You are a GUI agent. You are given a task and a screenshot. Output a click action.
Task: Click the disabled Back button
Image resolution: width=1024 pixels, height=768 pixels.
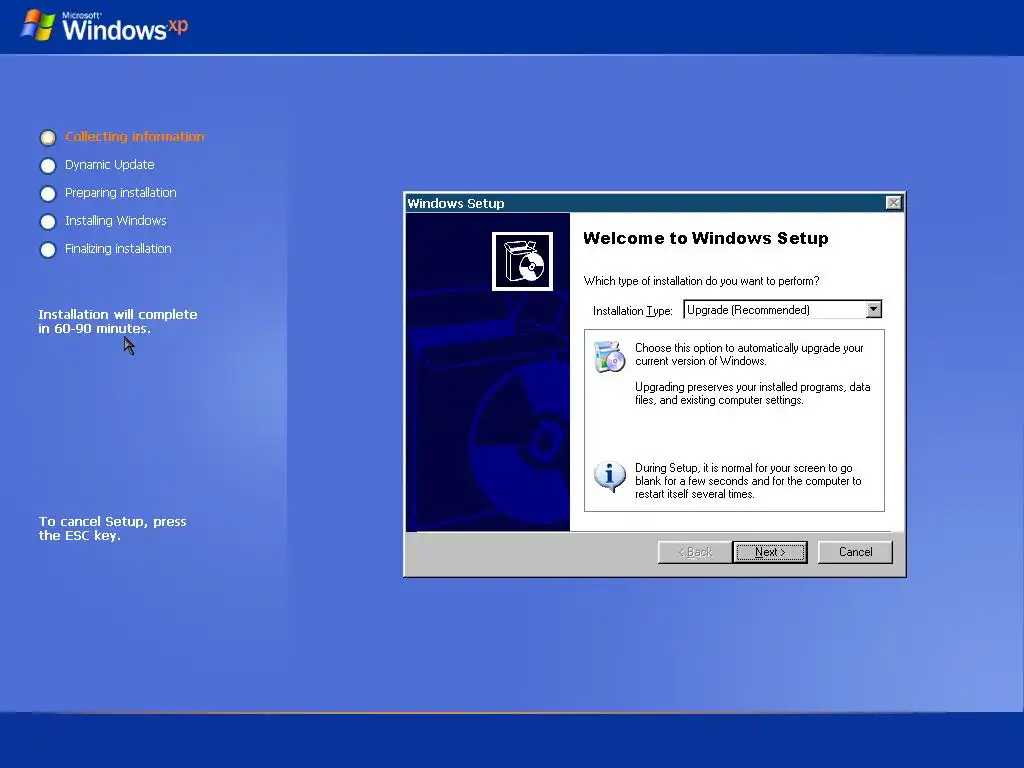pyautogui.click(x=695, y=552)
